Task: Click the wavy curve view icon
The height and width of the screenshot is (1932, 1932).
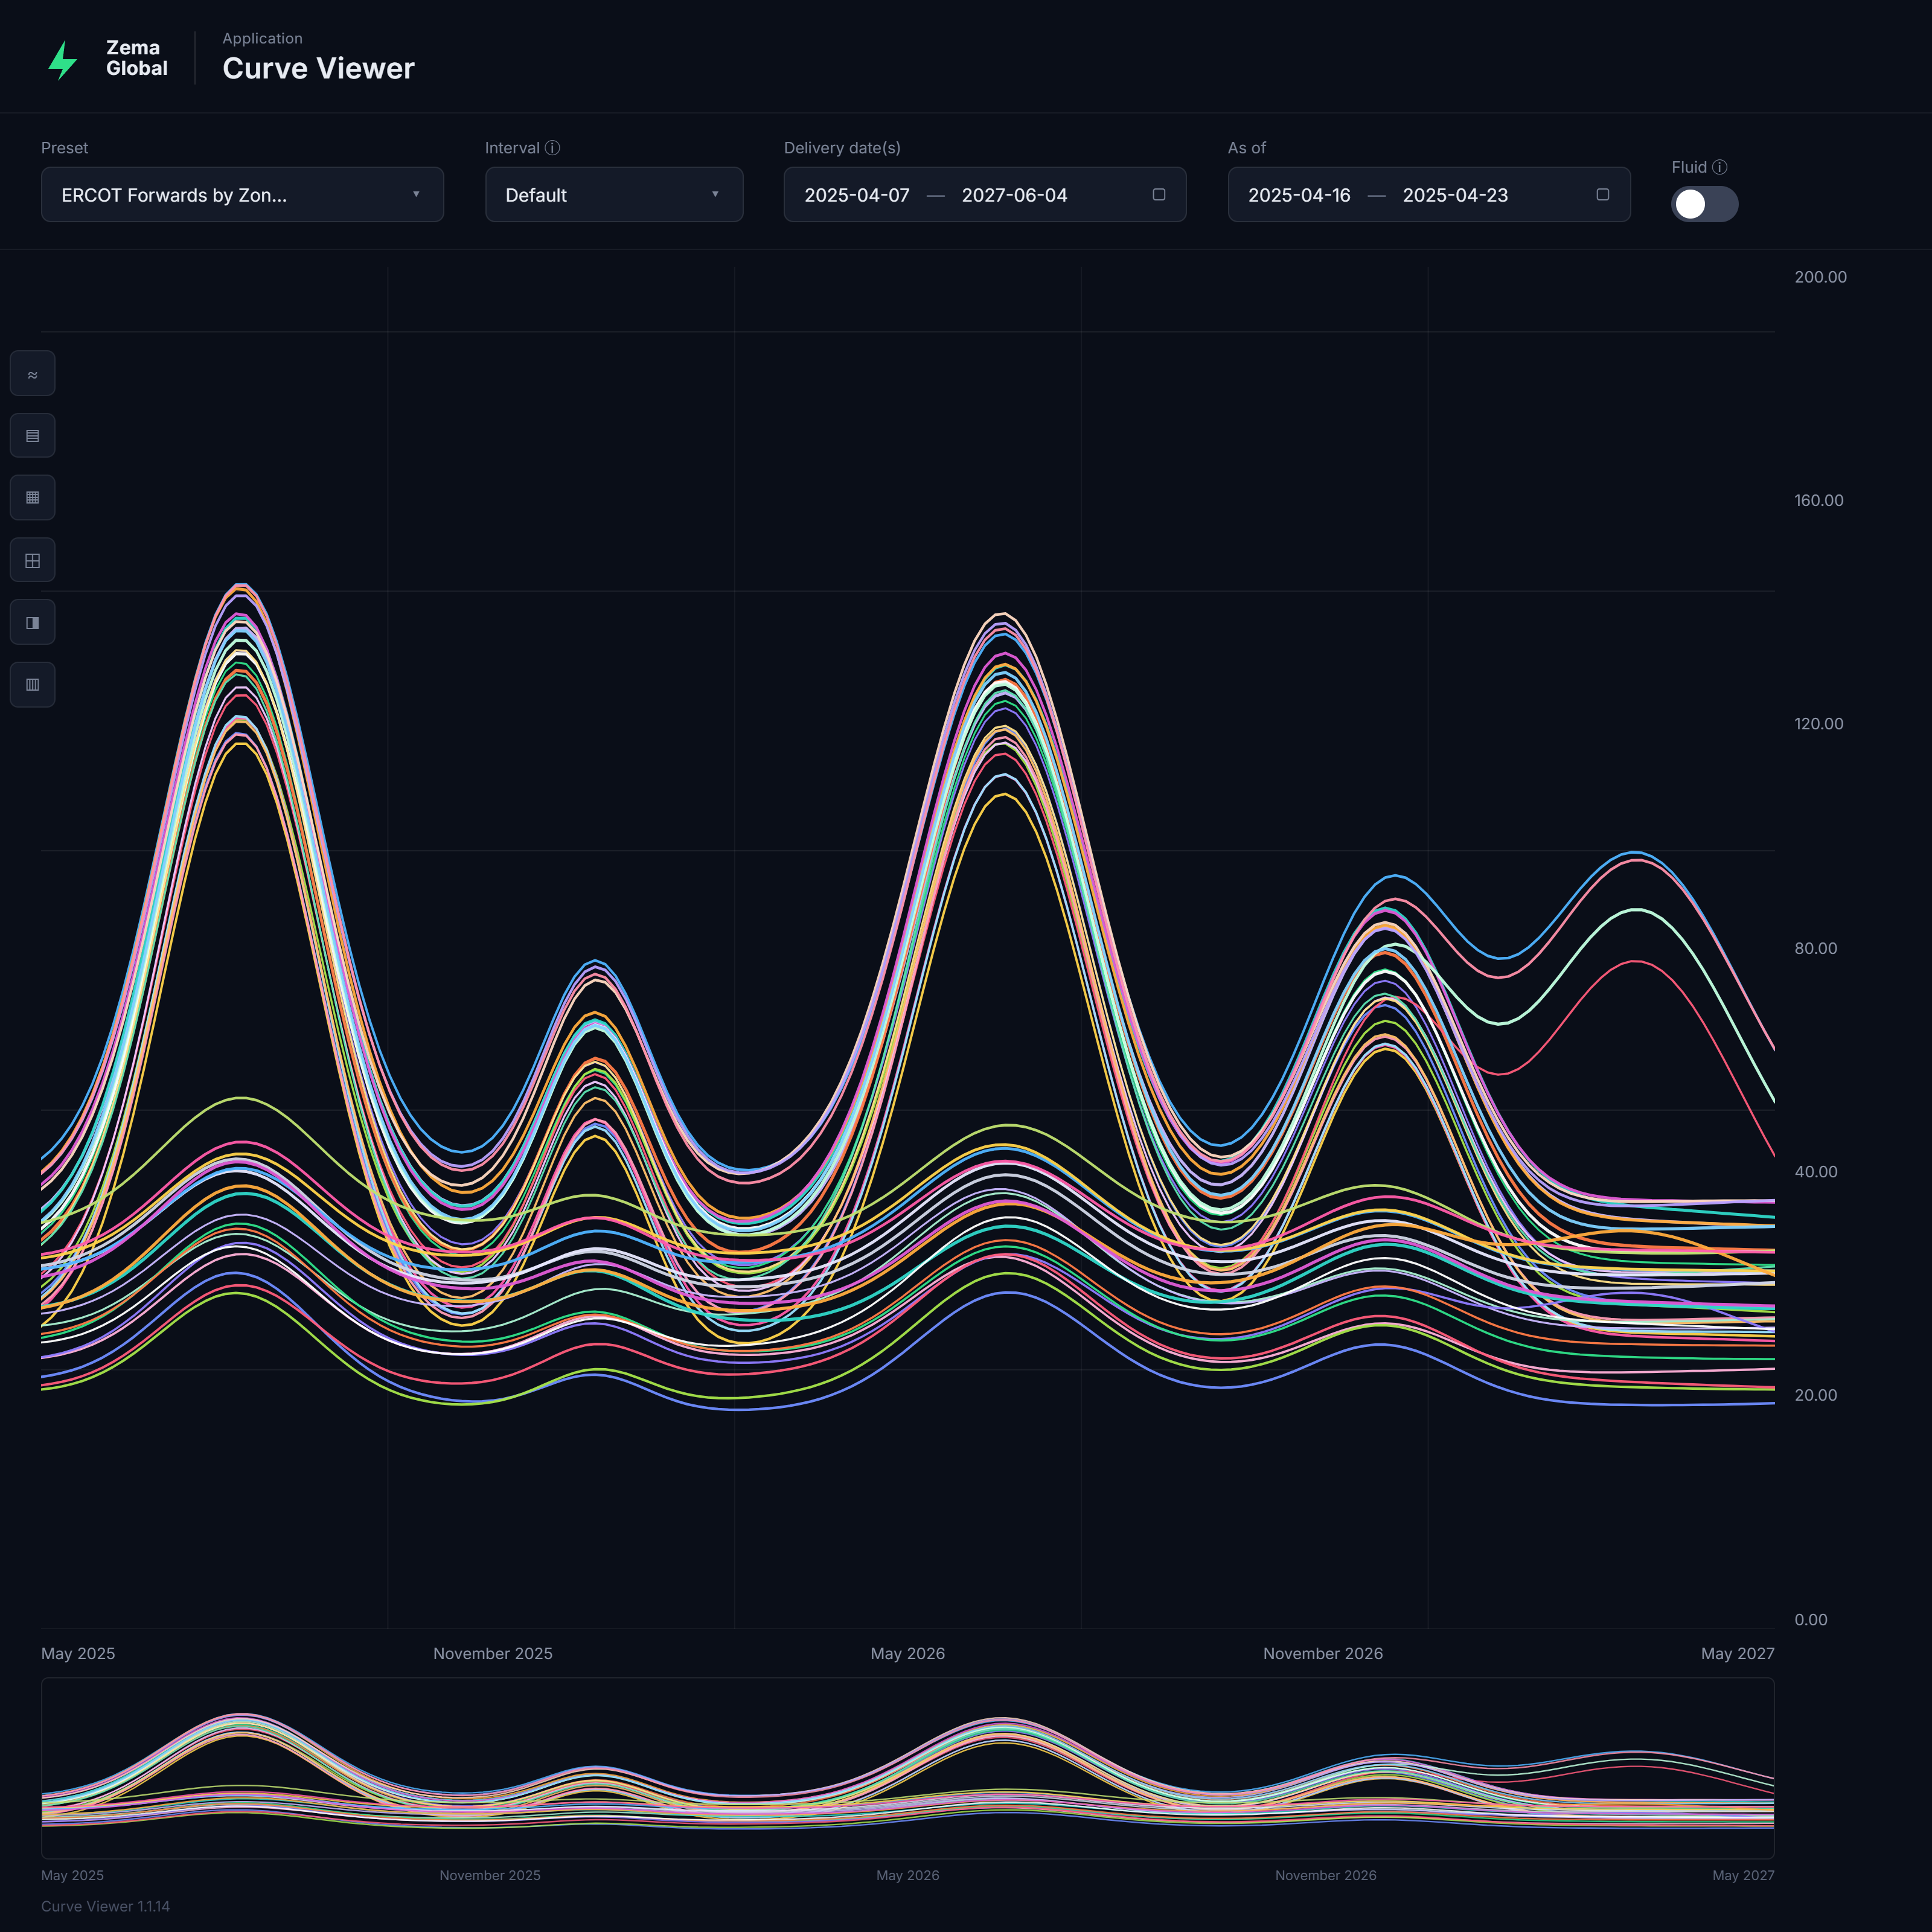Action: [32, 374]
